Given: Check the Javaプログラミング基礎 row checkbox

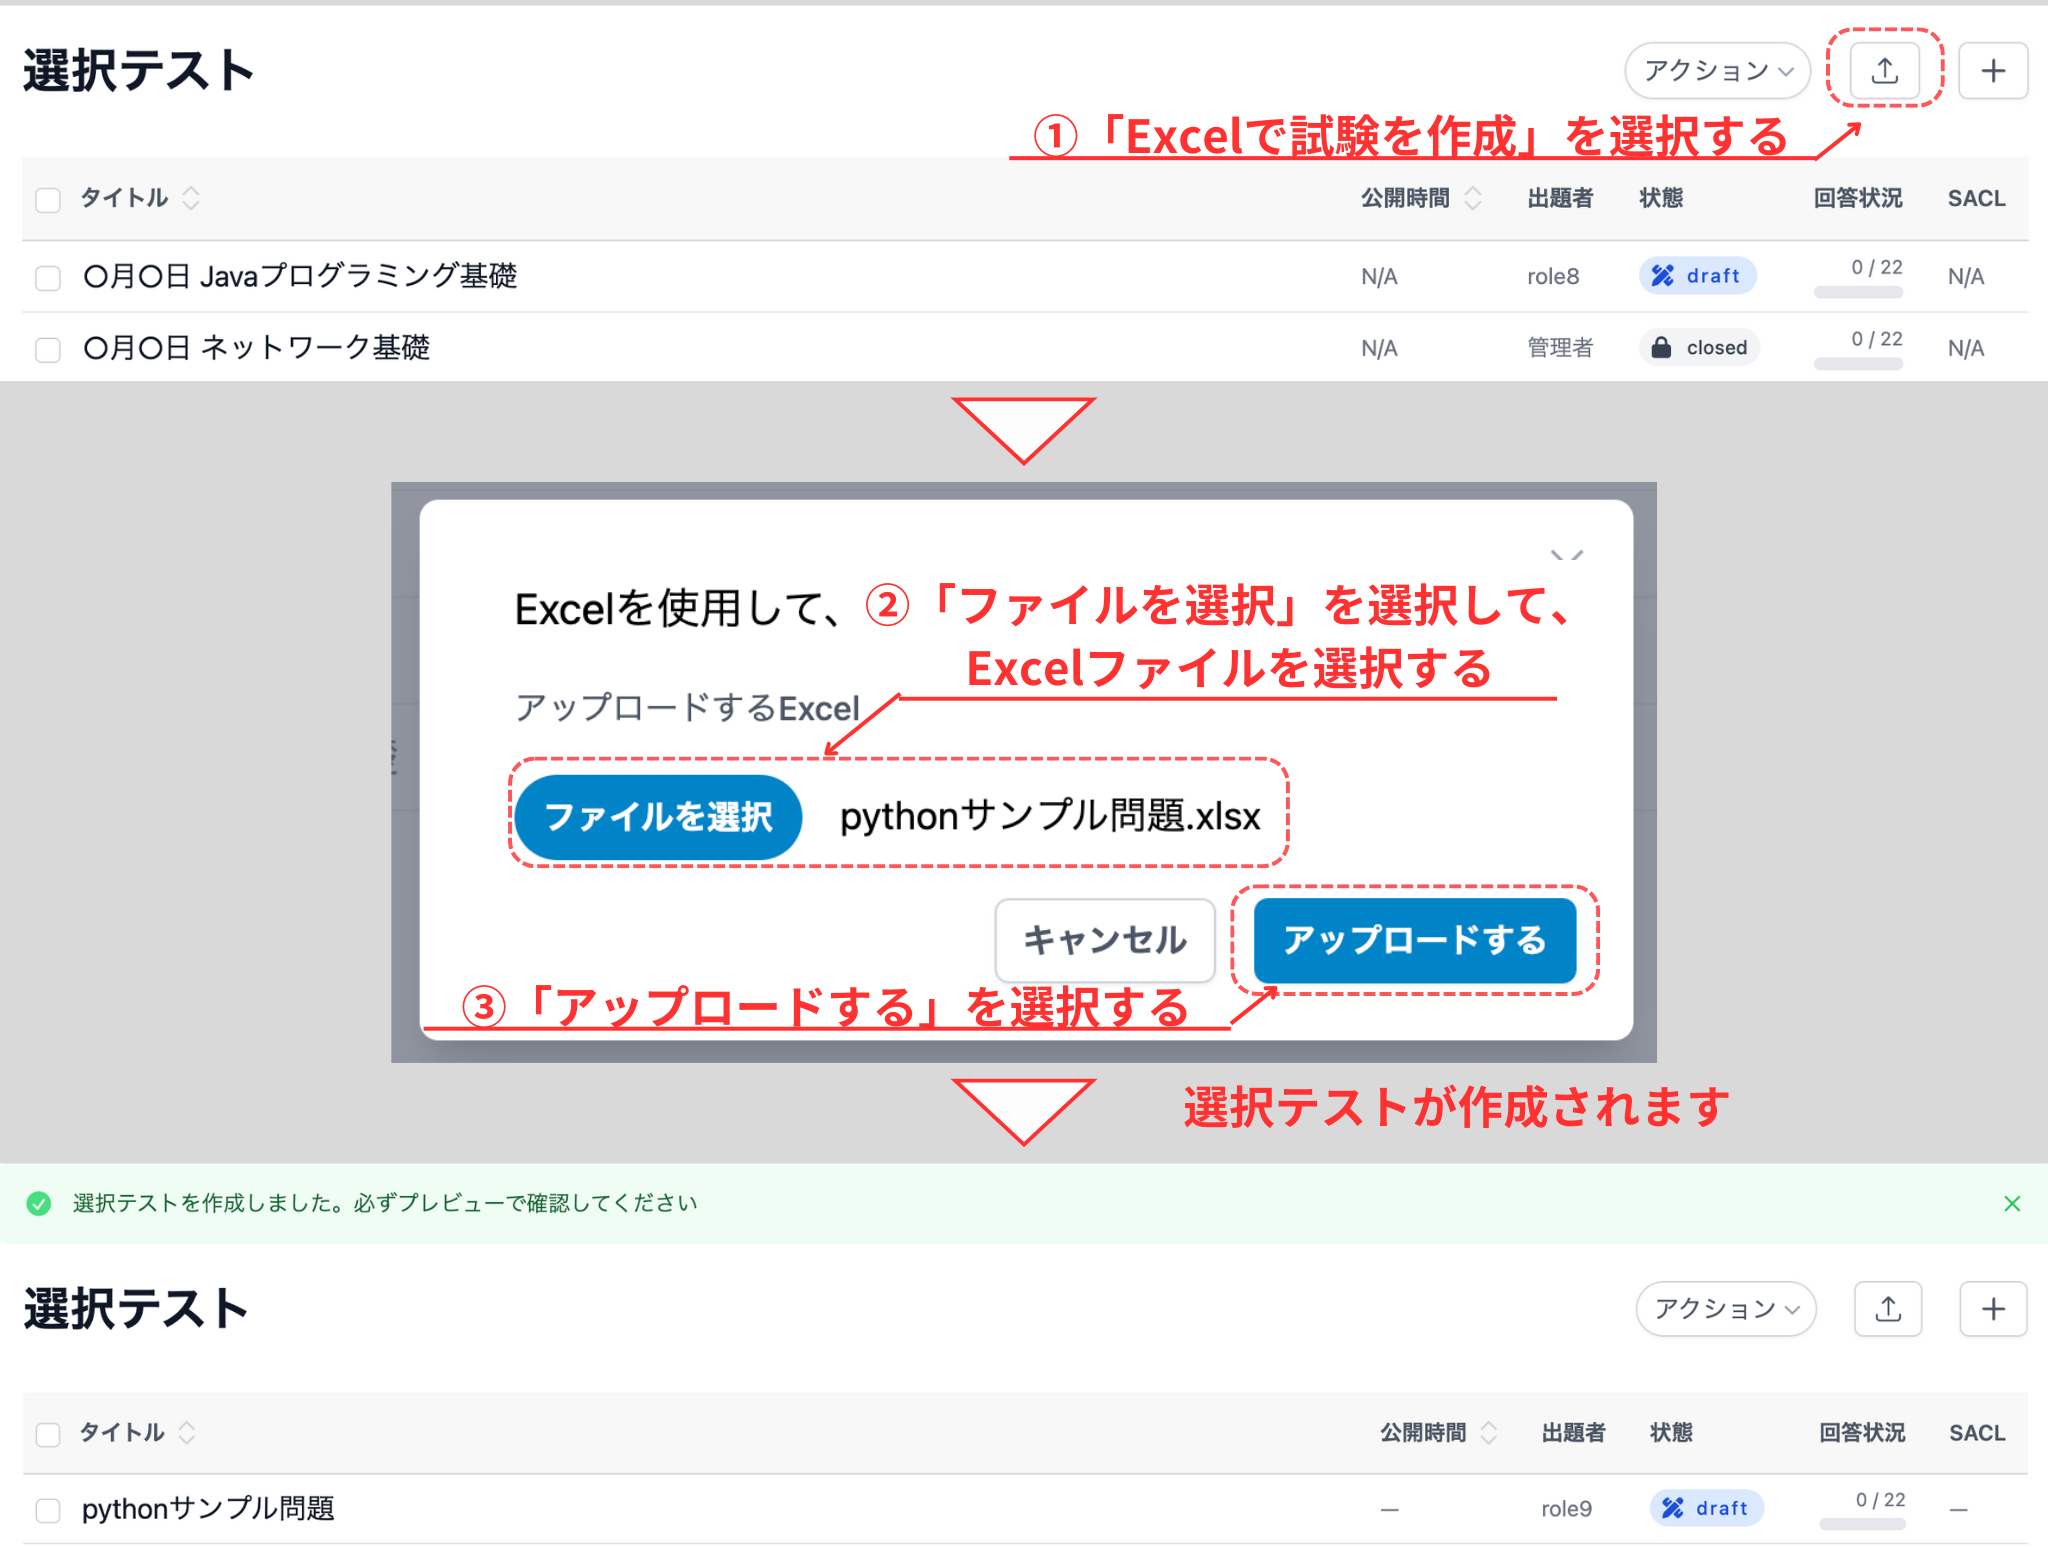Looking at the screenshot, I should 48,277.
